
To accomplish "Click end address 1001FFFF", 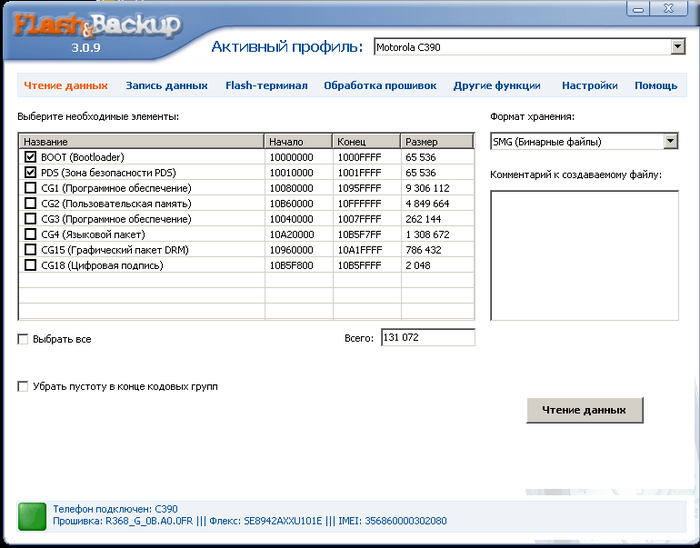I will 359,173.
